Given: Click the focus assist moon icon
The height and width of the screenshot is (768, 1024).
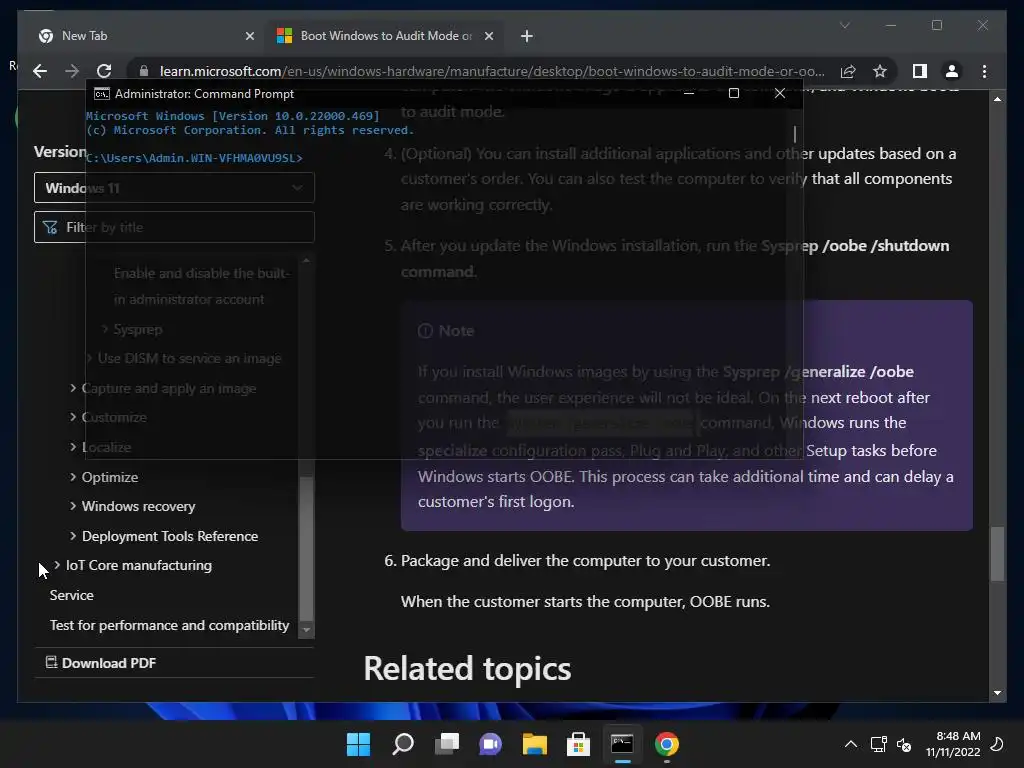Looking at the screenshot, I should tap(997, 744).
